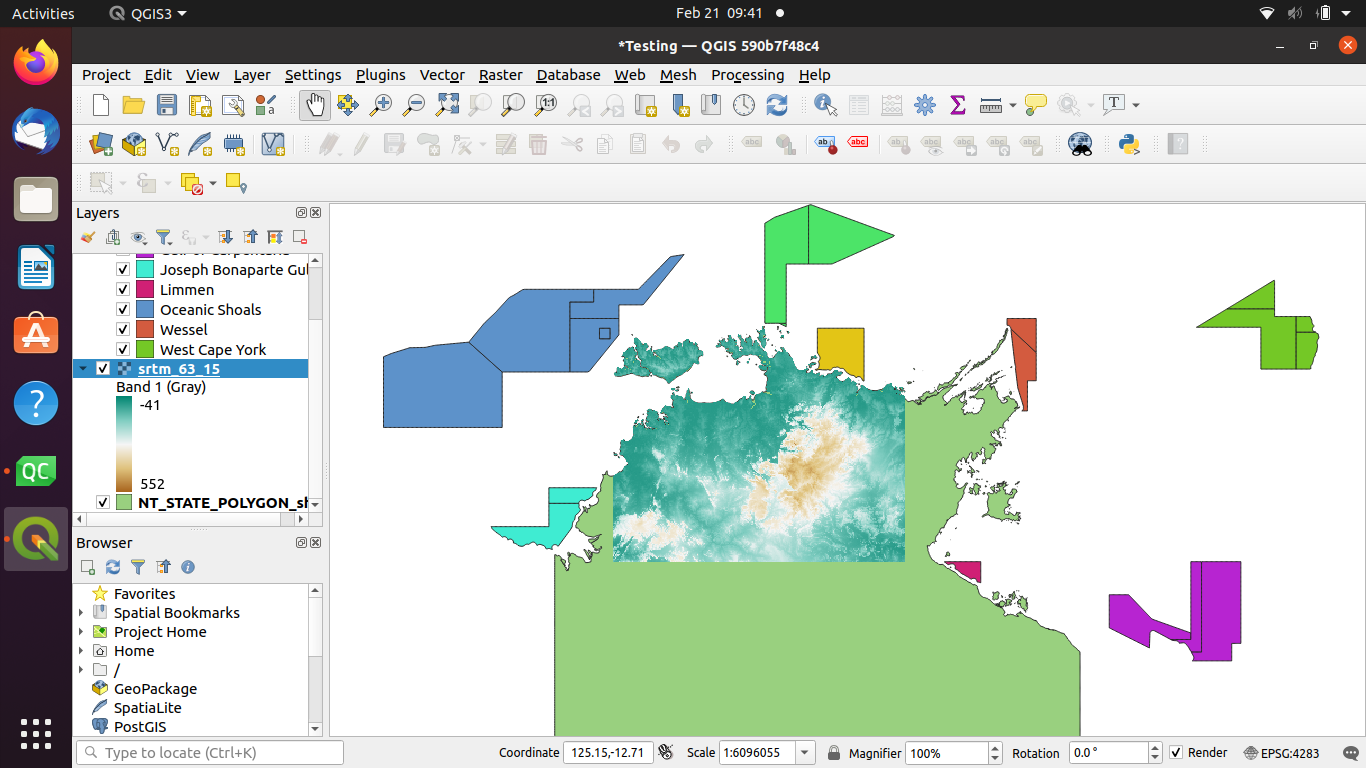Viewport: 1366px width, 768px height.
Task: Open the Statistical Summary panel
Action: point(957,104)
